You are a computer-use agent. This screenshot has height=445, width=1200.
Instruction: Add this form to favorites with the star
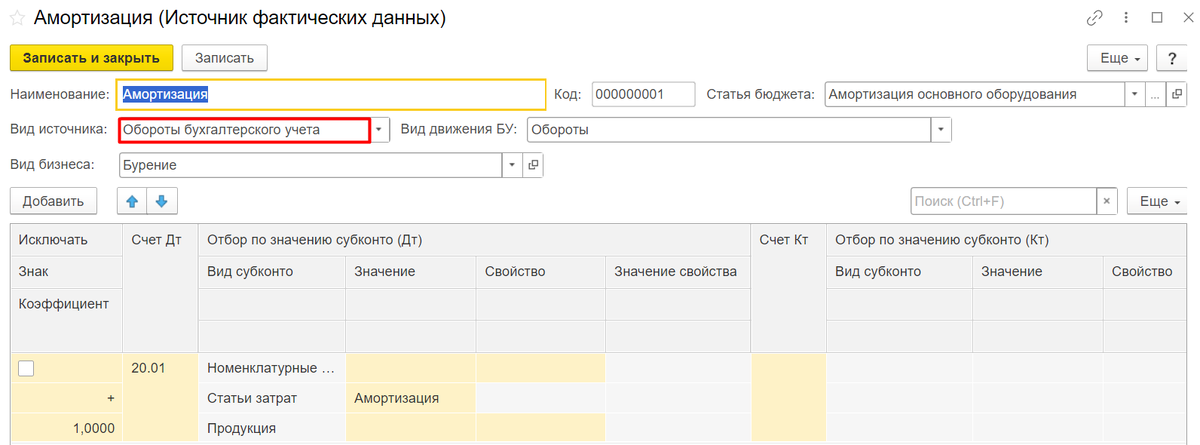pyautogui.click(x=17, y=19)
